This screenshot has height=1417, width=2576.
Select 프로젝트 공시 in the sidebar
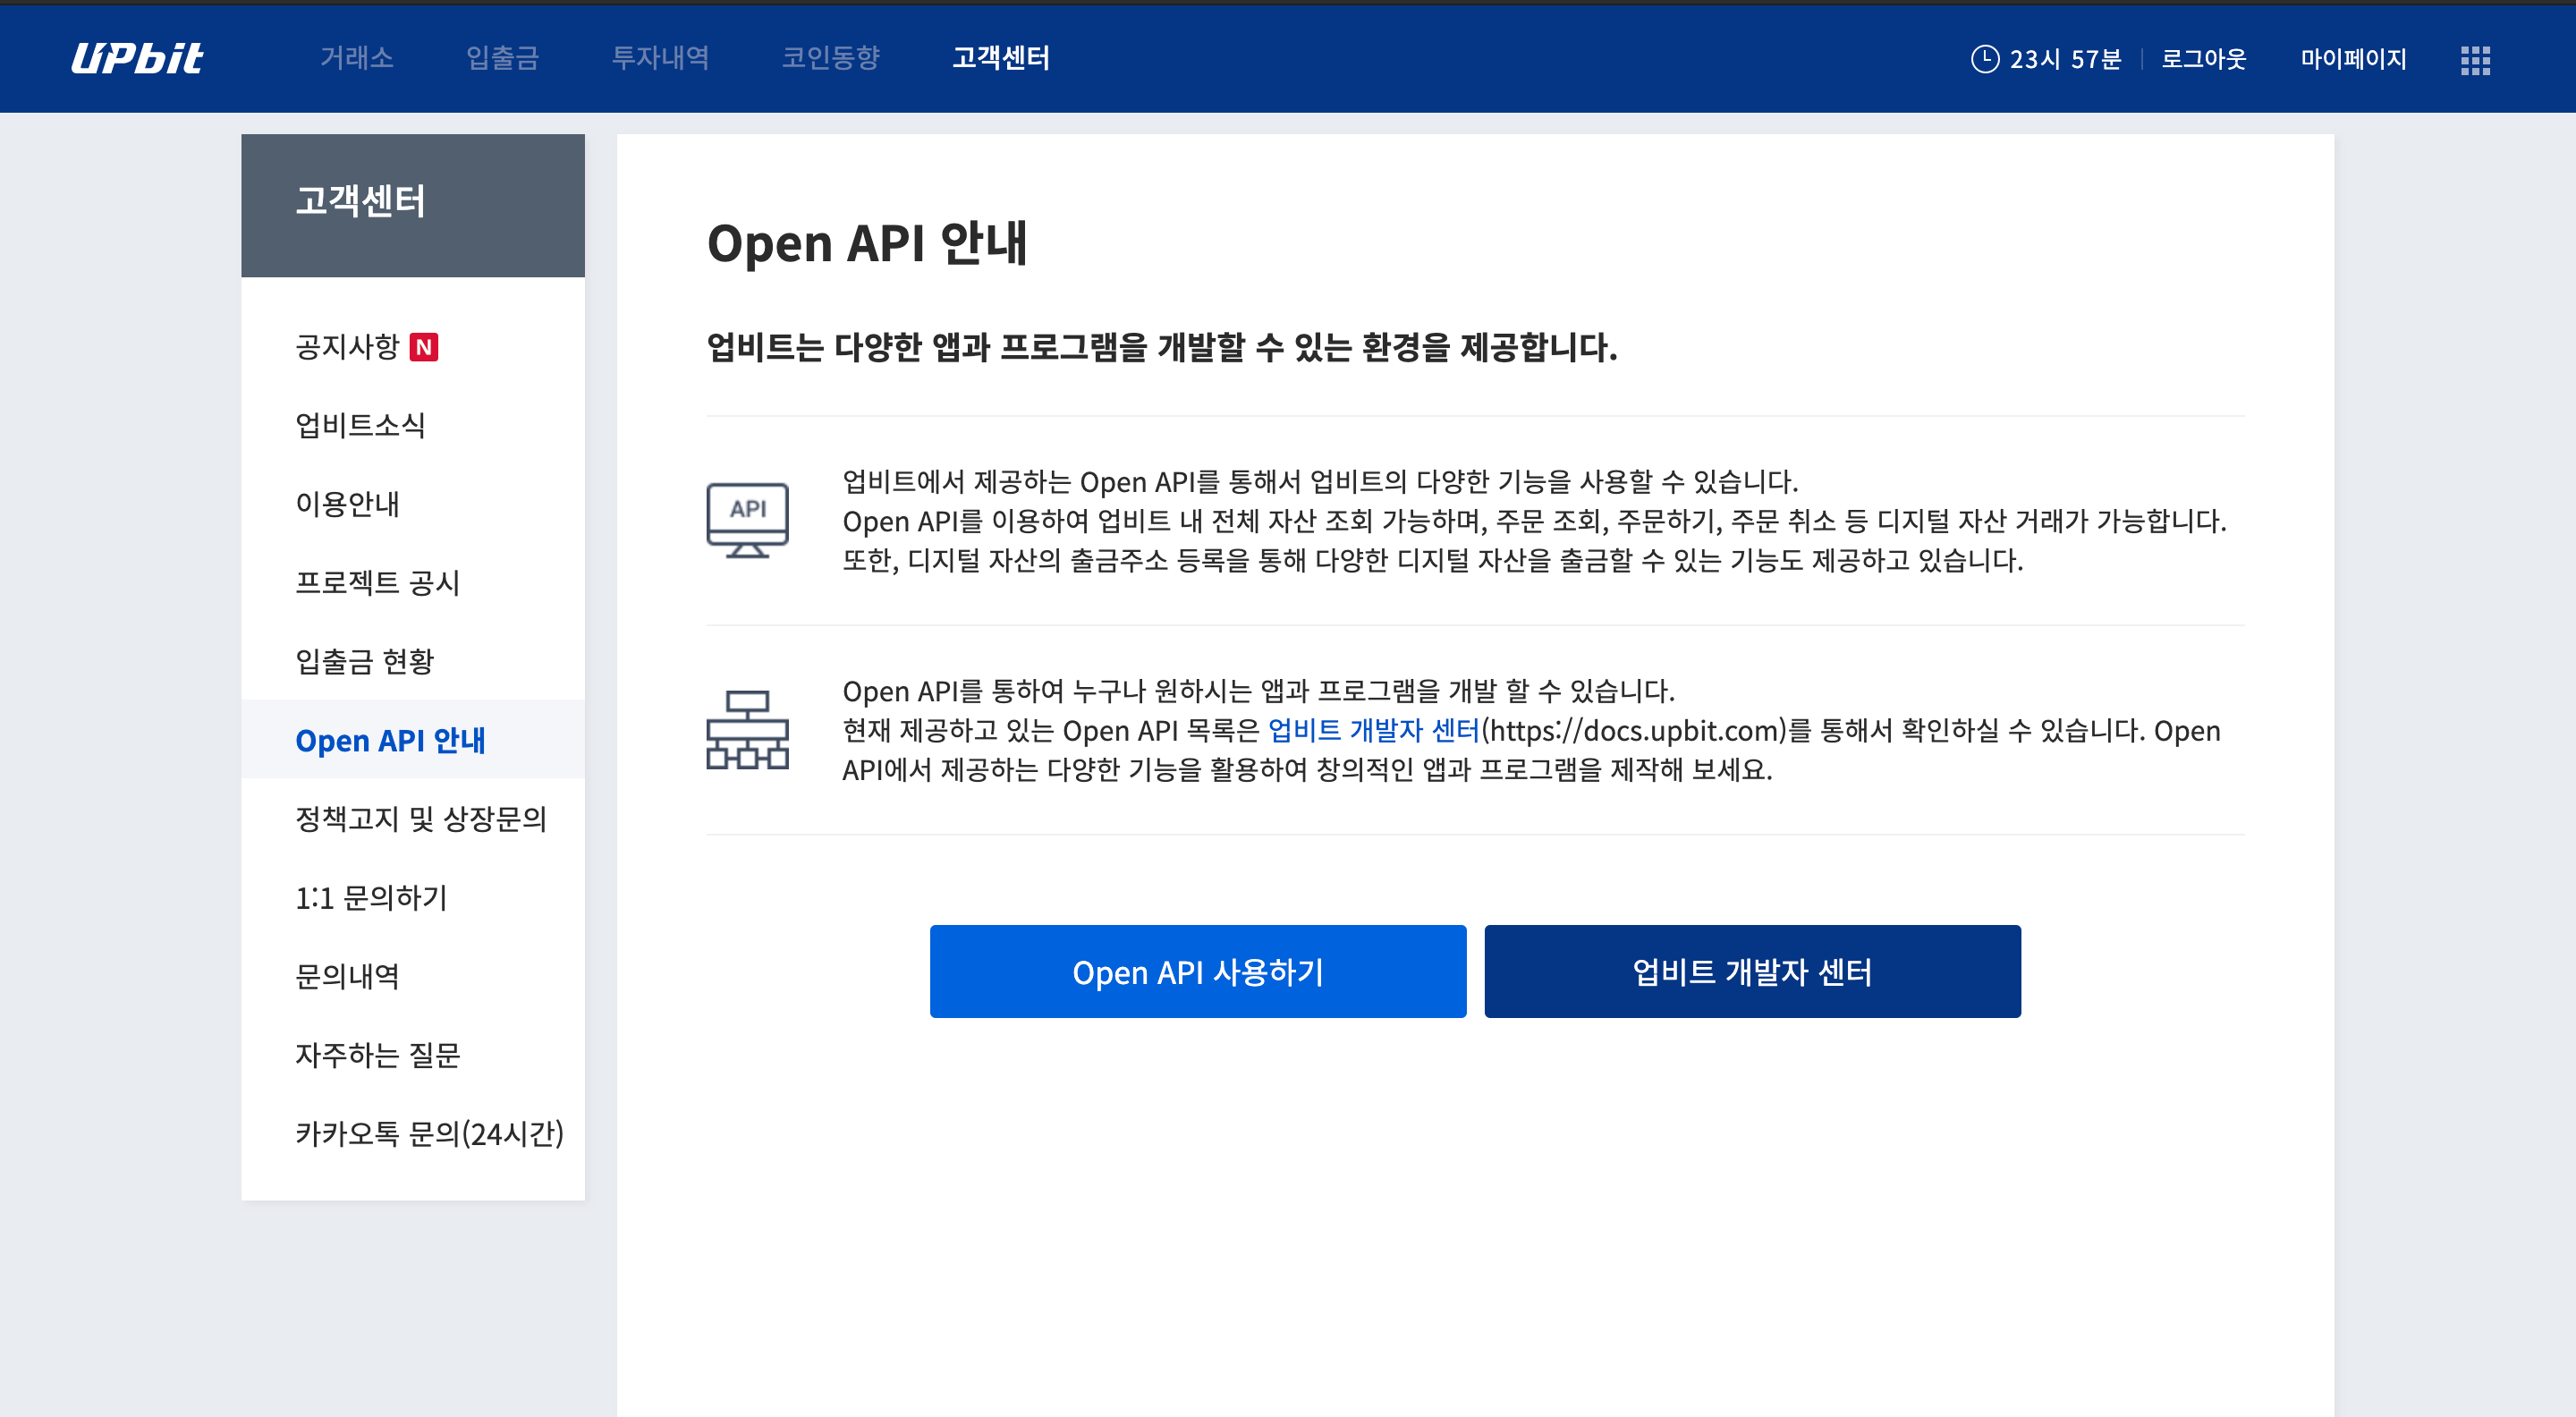pos(377,583)
